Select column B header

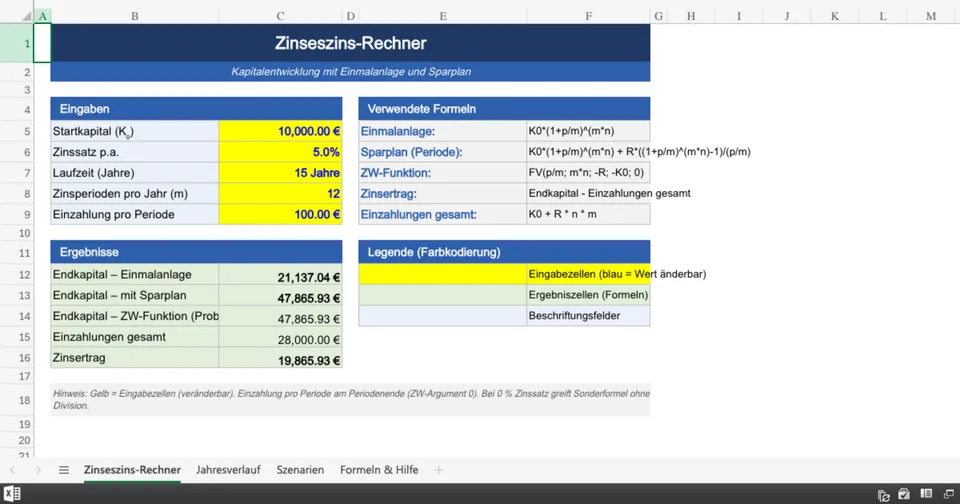[x=135, y=17]
